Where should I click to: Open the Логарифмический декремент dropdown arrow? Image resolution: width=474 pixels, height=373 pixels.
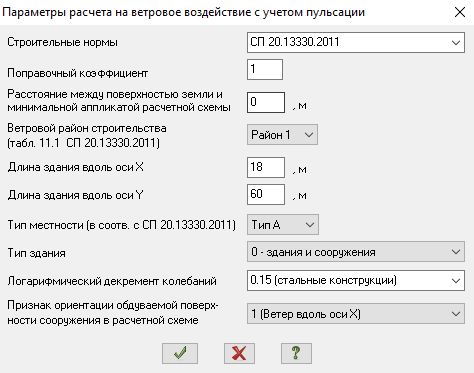click(456, 281)
